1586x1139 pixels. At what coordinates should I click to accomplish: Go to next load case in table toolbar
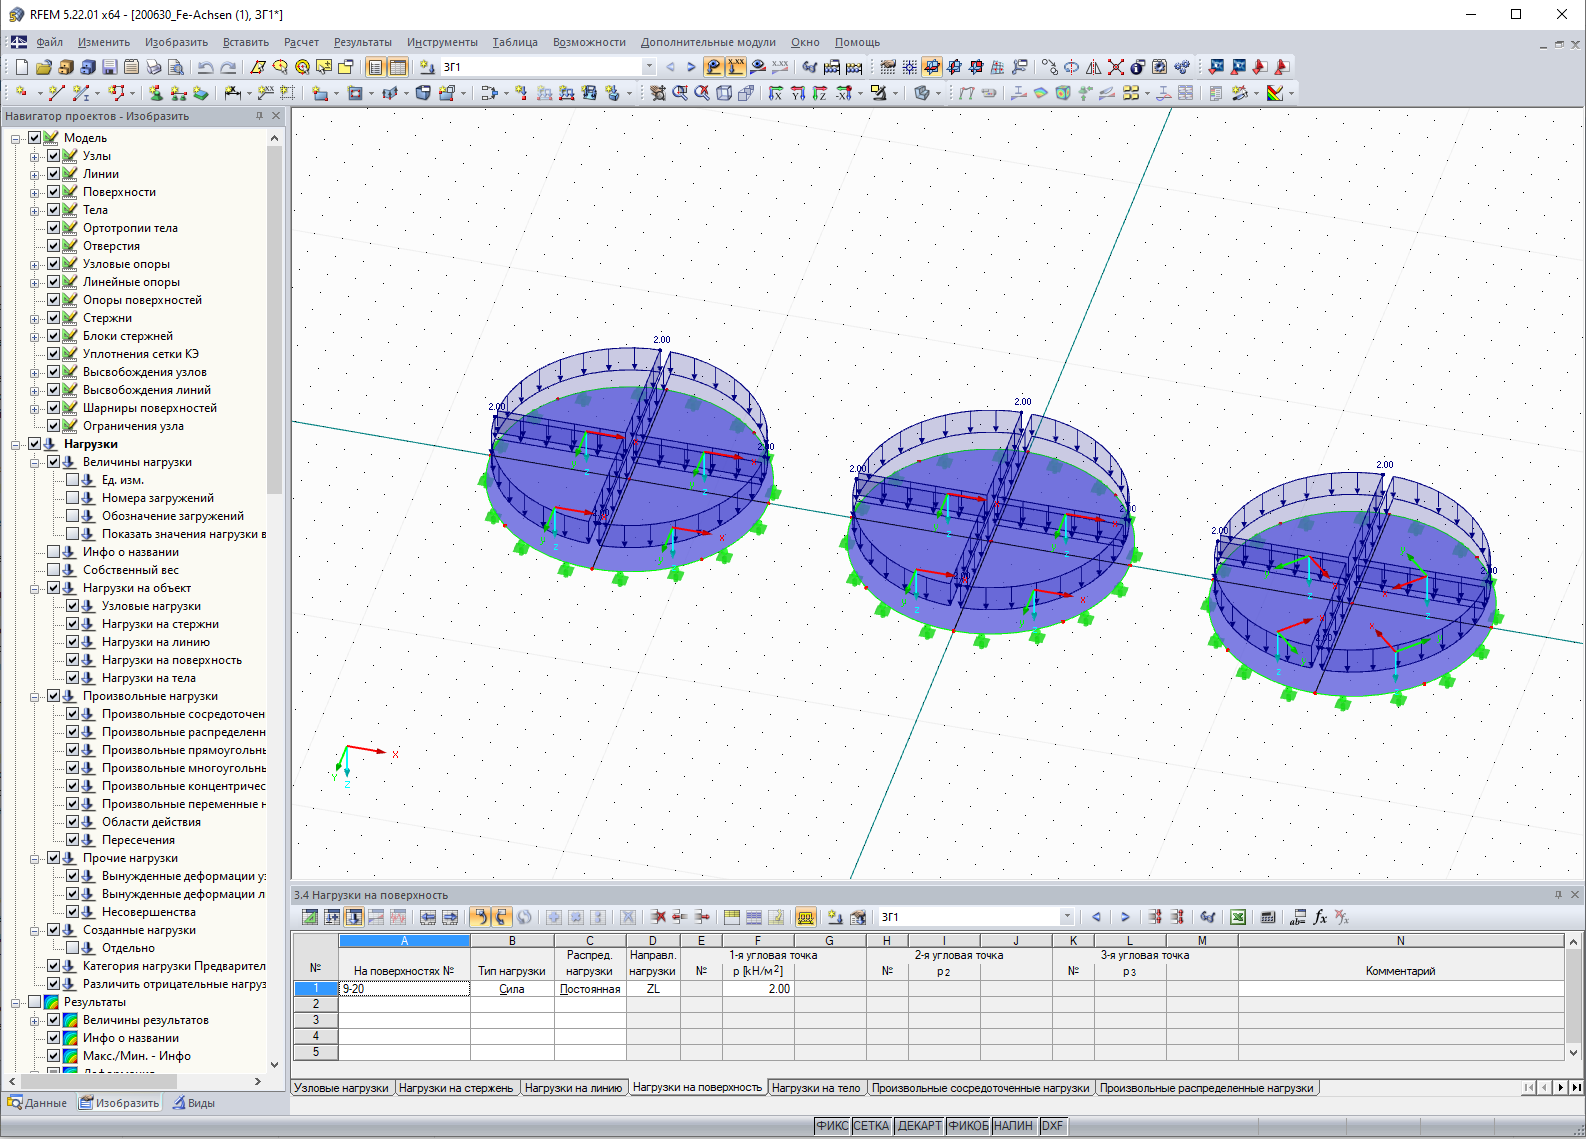[x=1125, y=917]
